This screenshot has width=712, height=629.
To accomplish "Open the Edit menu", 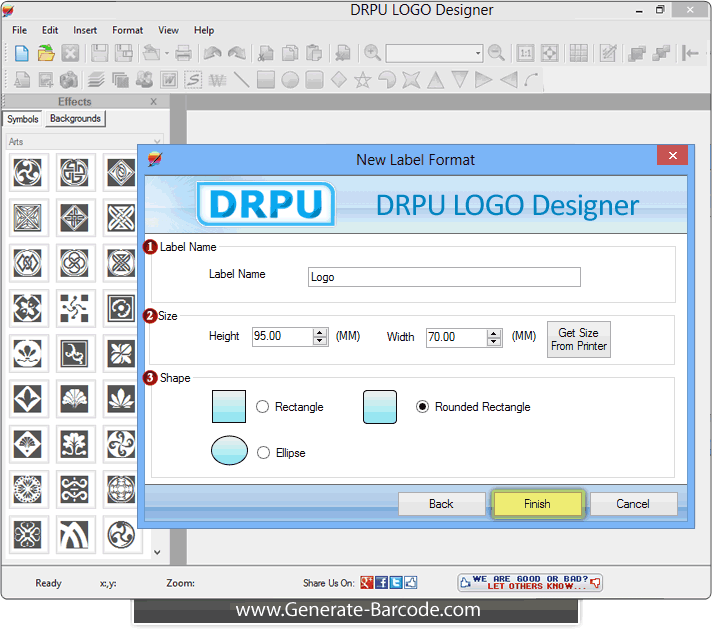I will (50, 30).
